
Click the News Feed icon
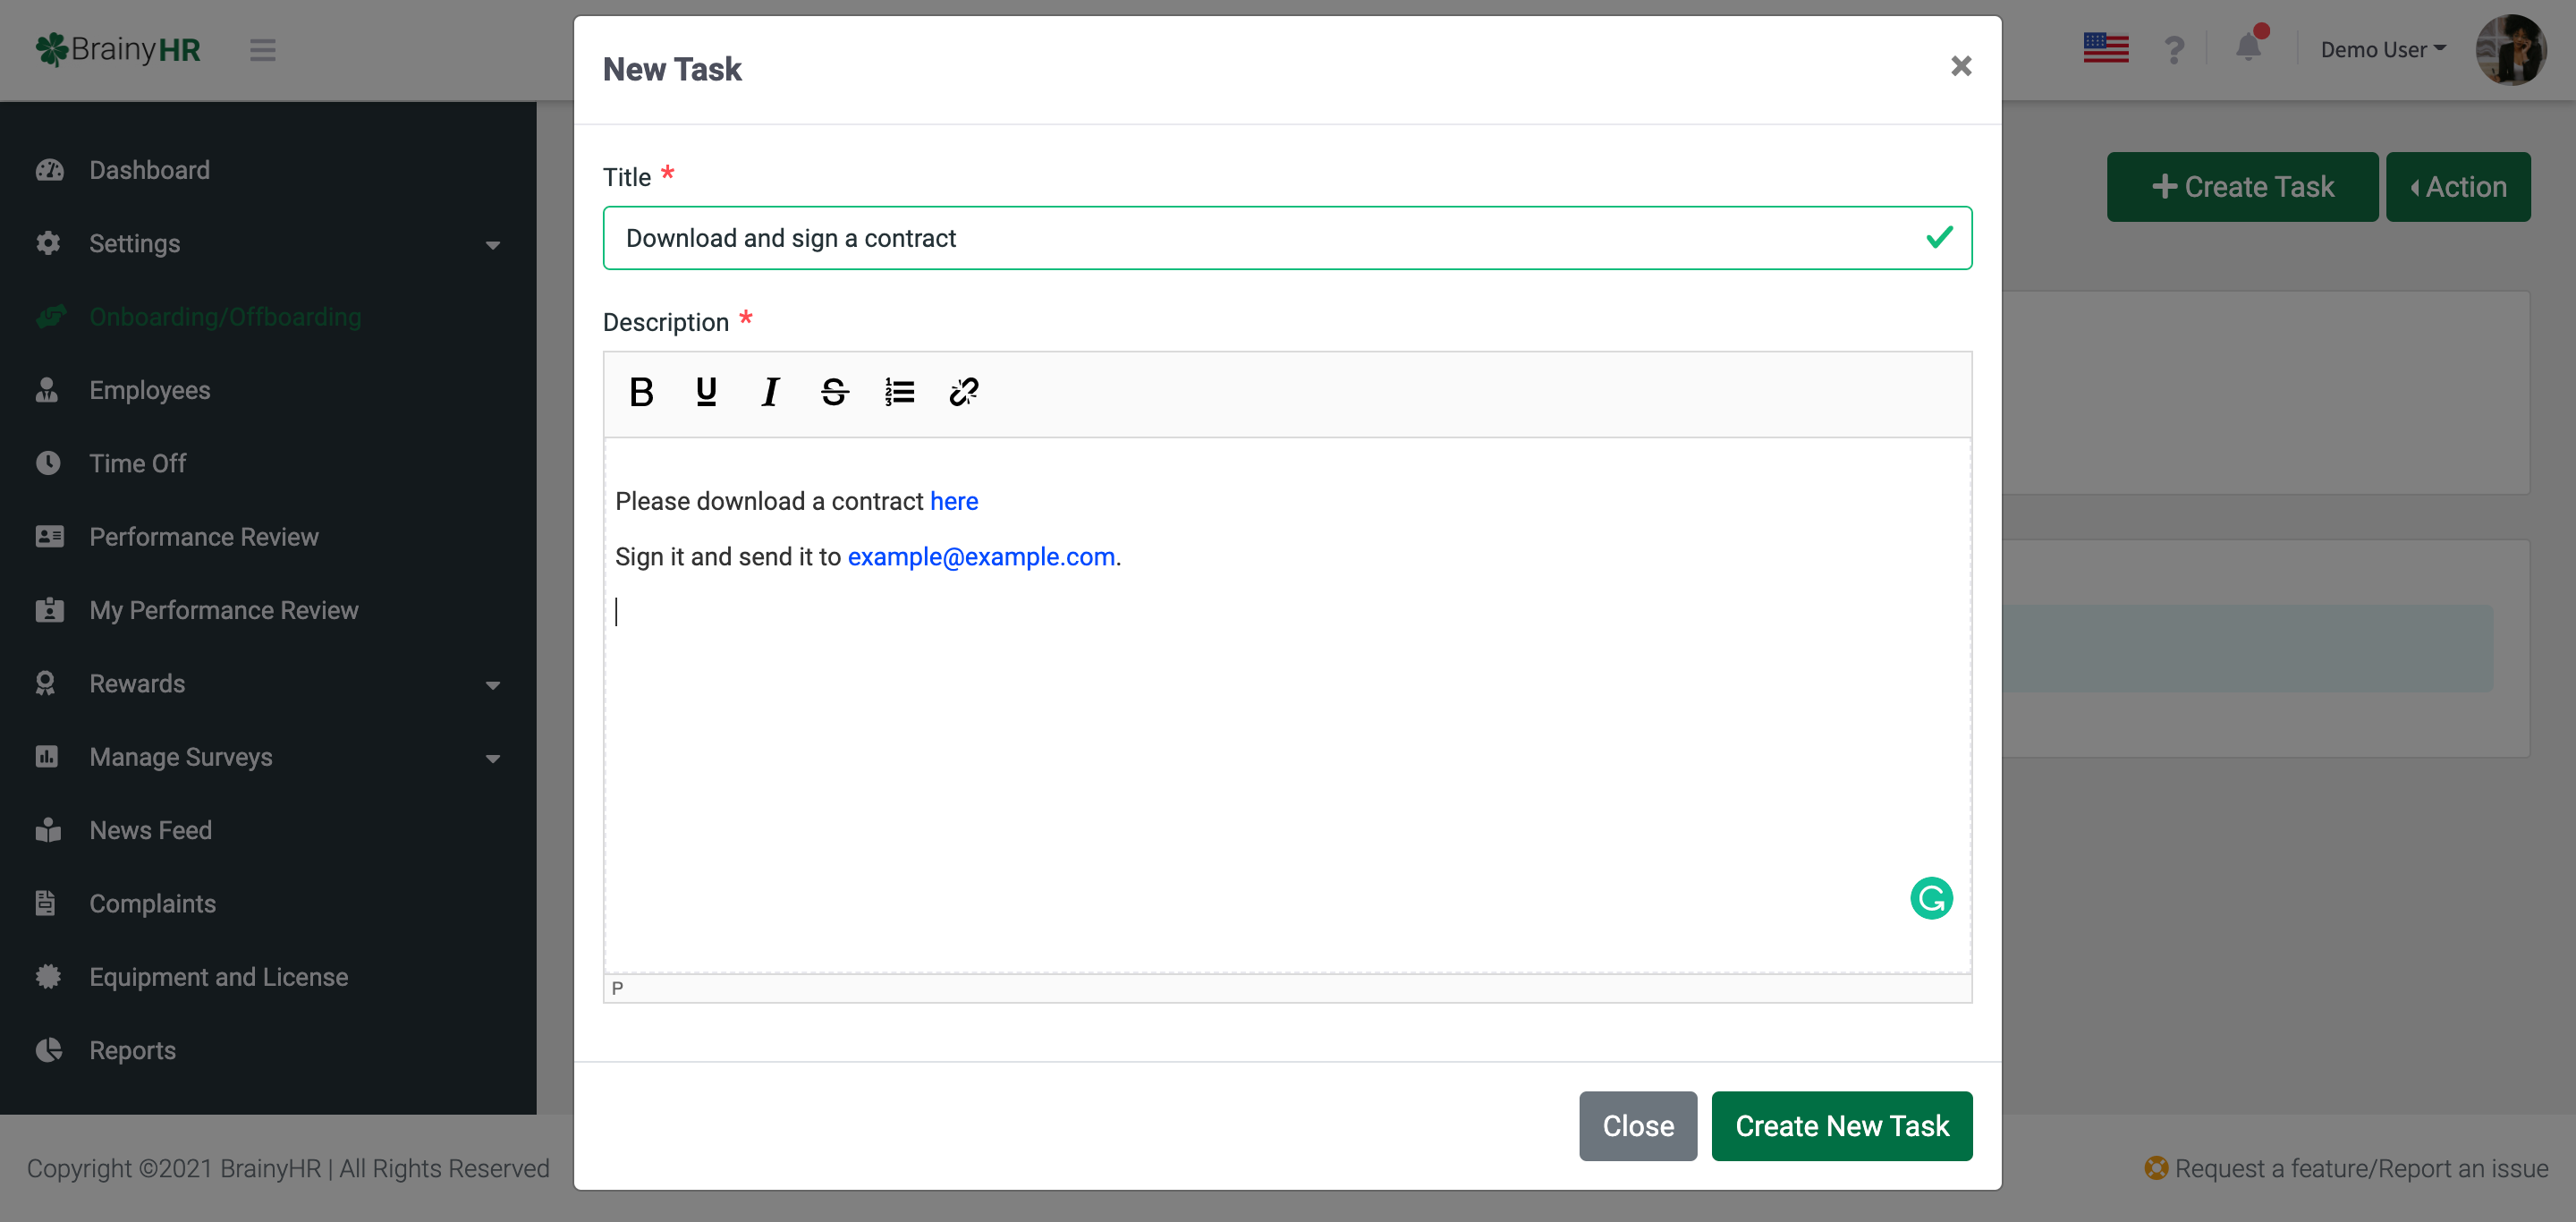[48, 830]
